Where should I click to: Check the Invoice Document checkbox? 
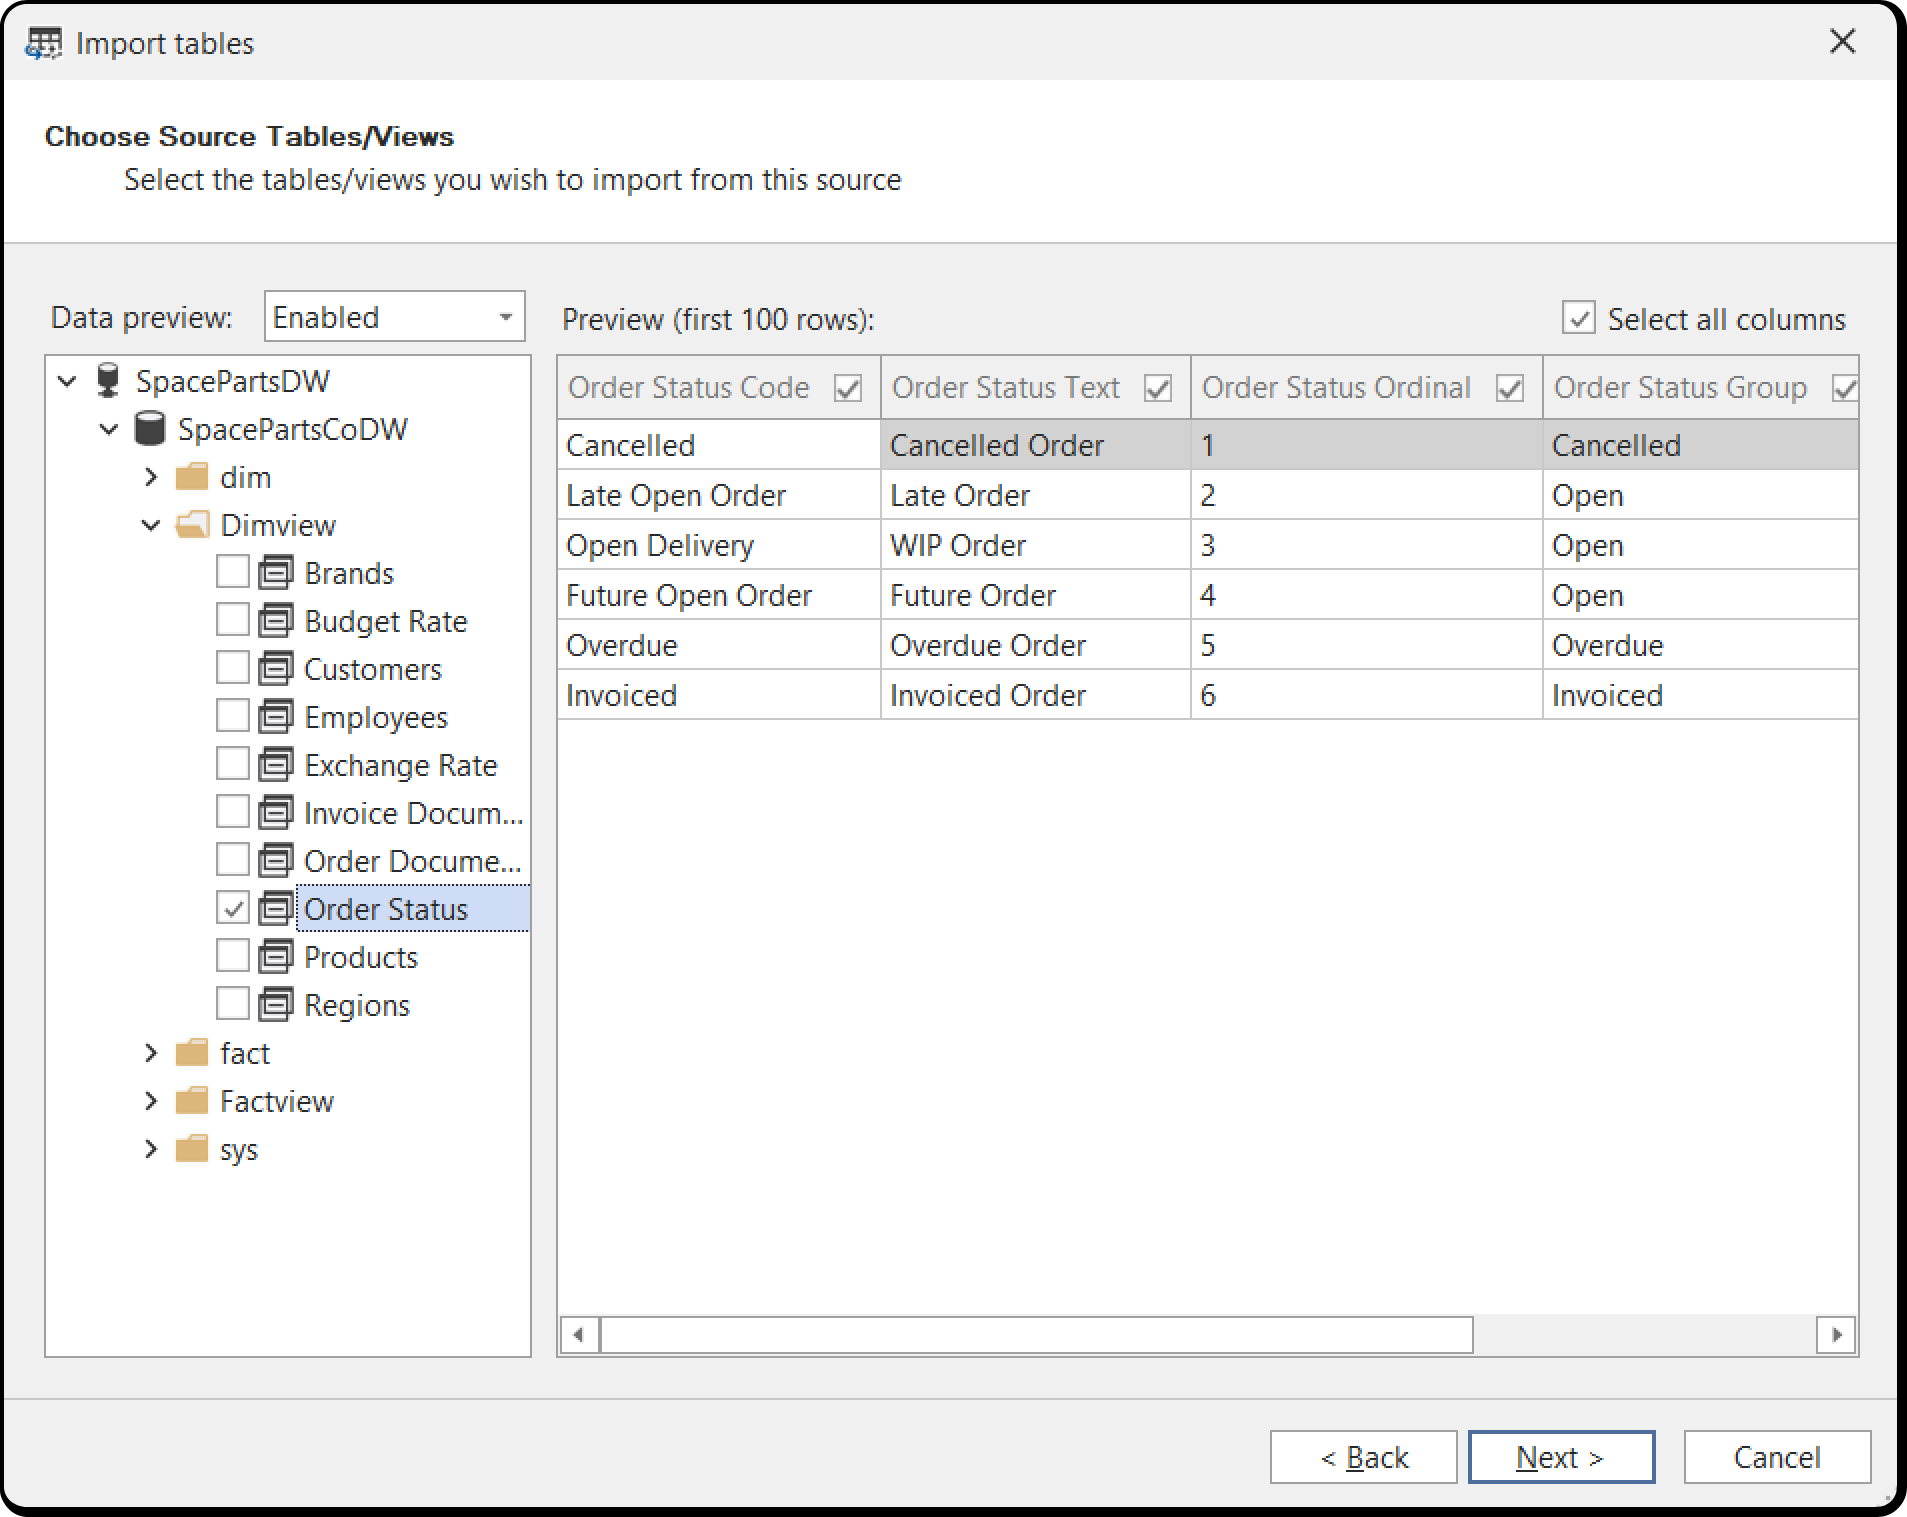233,812
